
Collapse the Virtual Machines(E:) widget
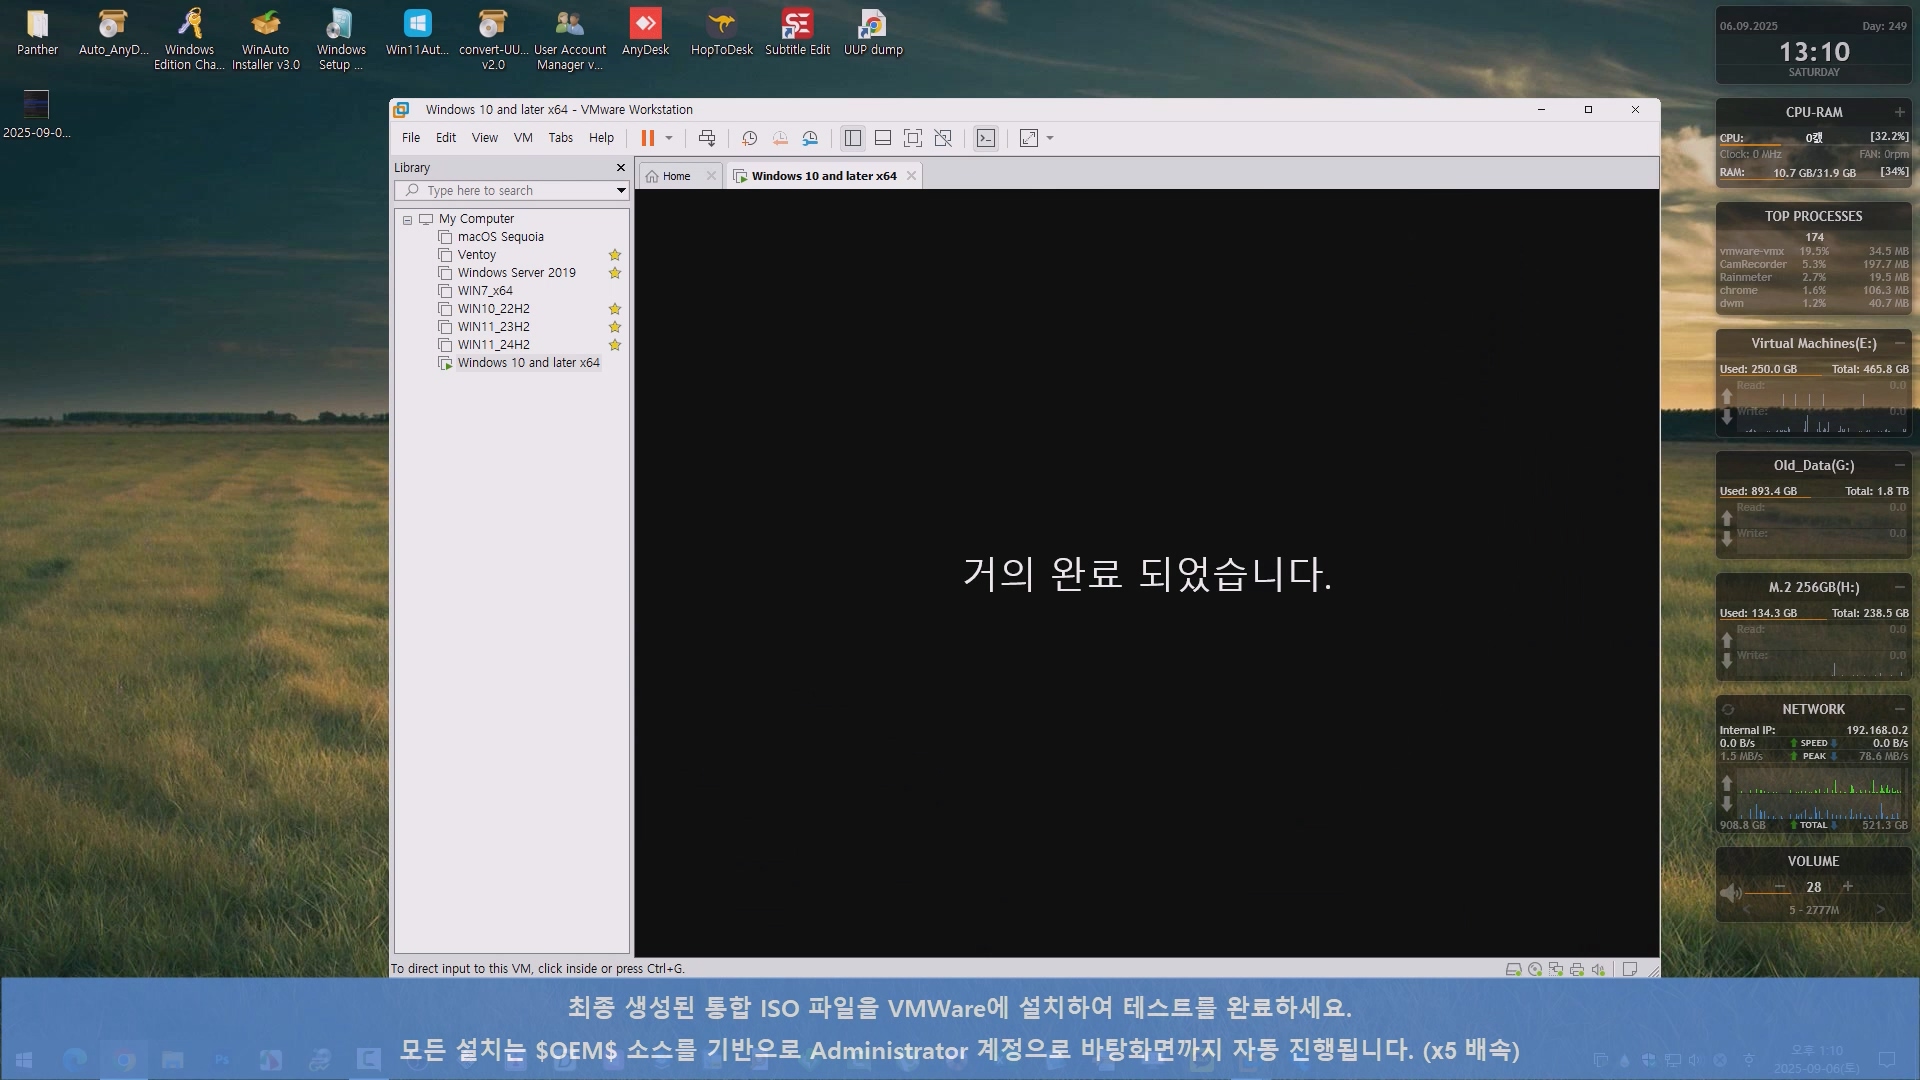click(1899, 343)
